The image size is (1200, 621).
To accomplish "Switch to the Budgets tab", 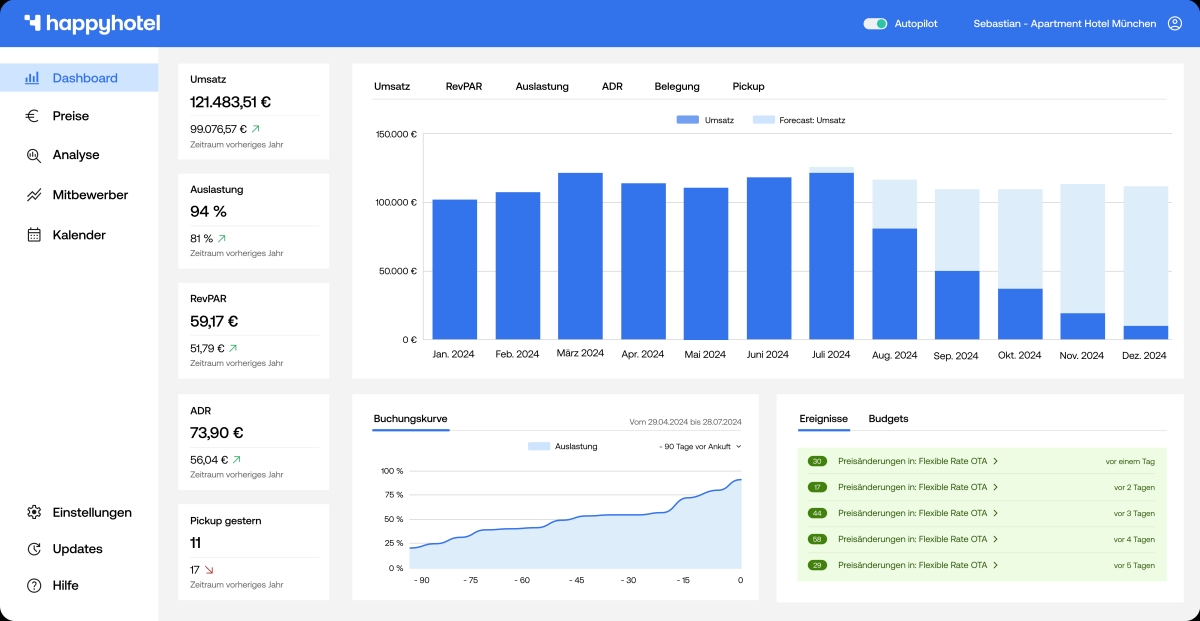I will (888, 418).
